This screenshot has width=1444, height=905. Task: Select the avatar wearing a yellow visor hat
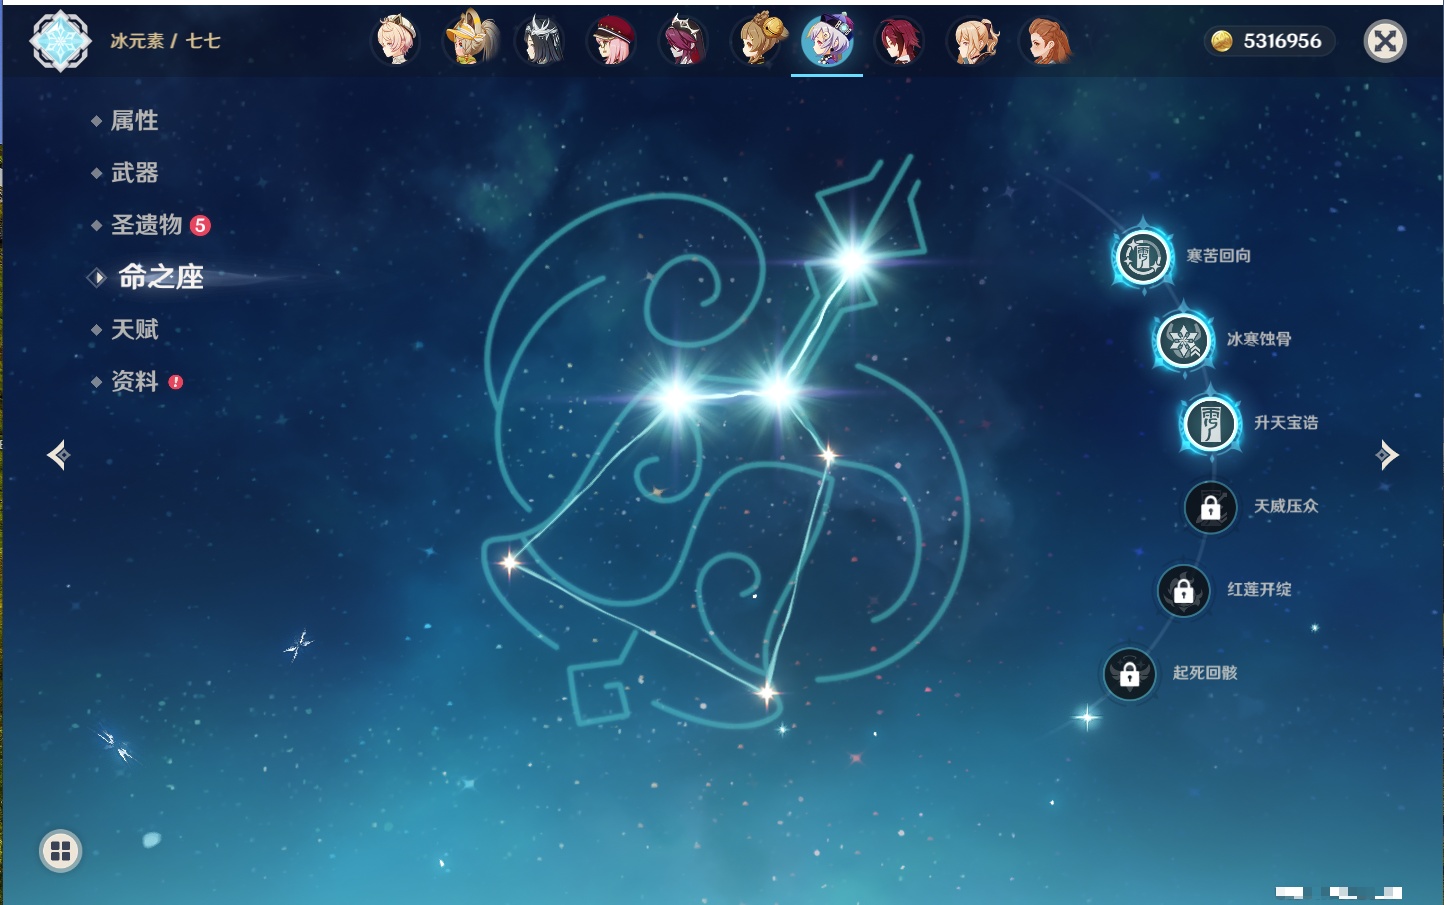point(471,39)
